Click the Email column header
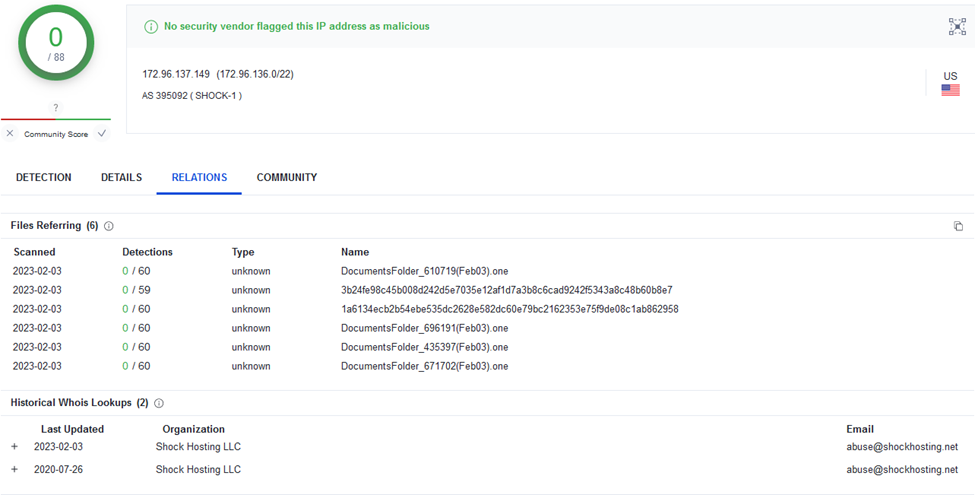This screenshot has width=975, height=495. point(860,429)
